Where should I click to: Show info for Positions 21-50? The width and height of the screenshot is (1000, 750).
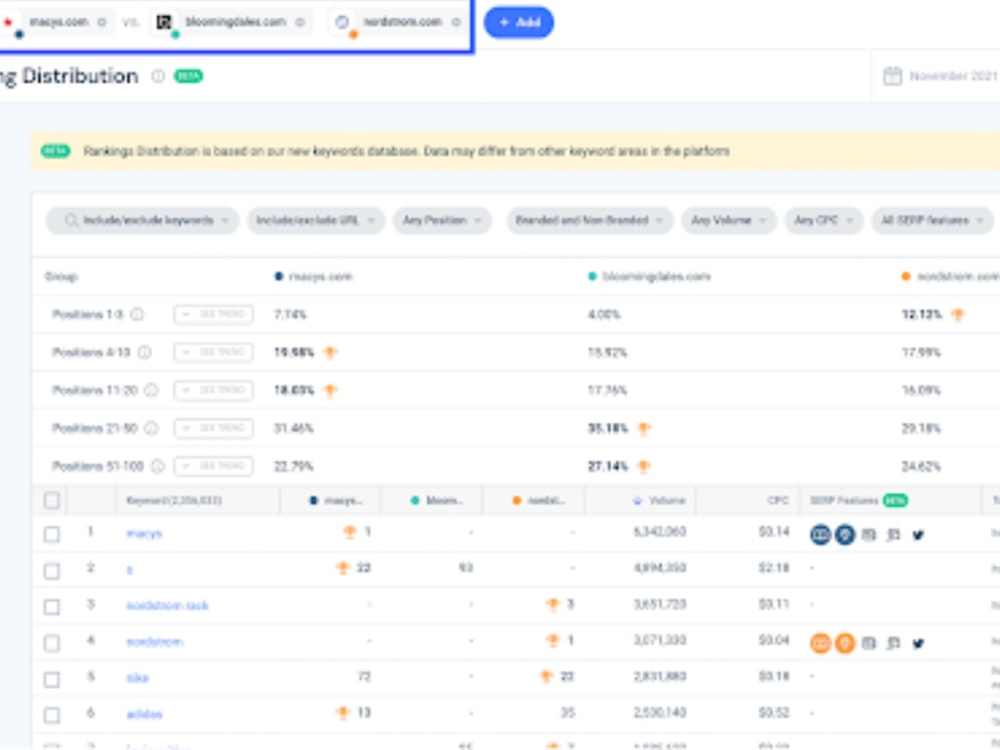[151, 428]
